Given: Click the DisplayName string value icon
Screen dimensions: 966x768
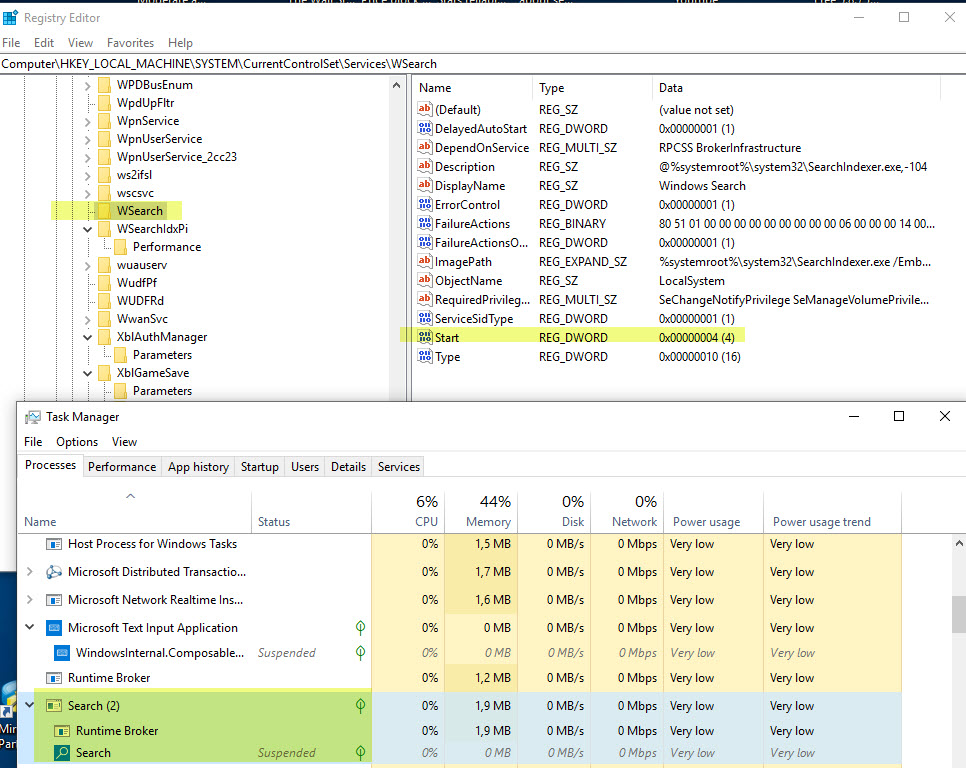Looking at the screenshot, I should pos(424,185).
